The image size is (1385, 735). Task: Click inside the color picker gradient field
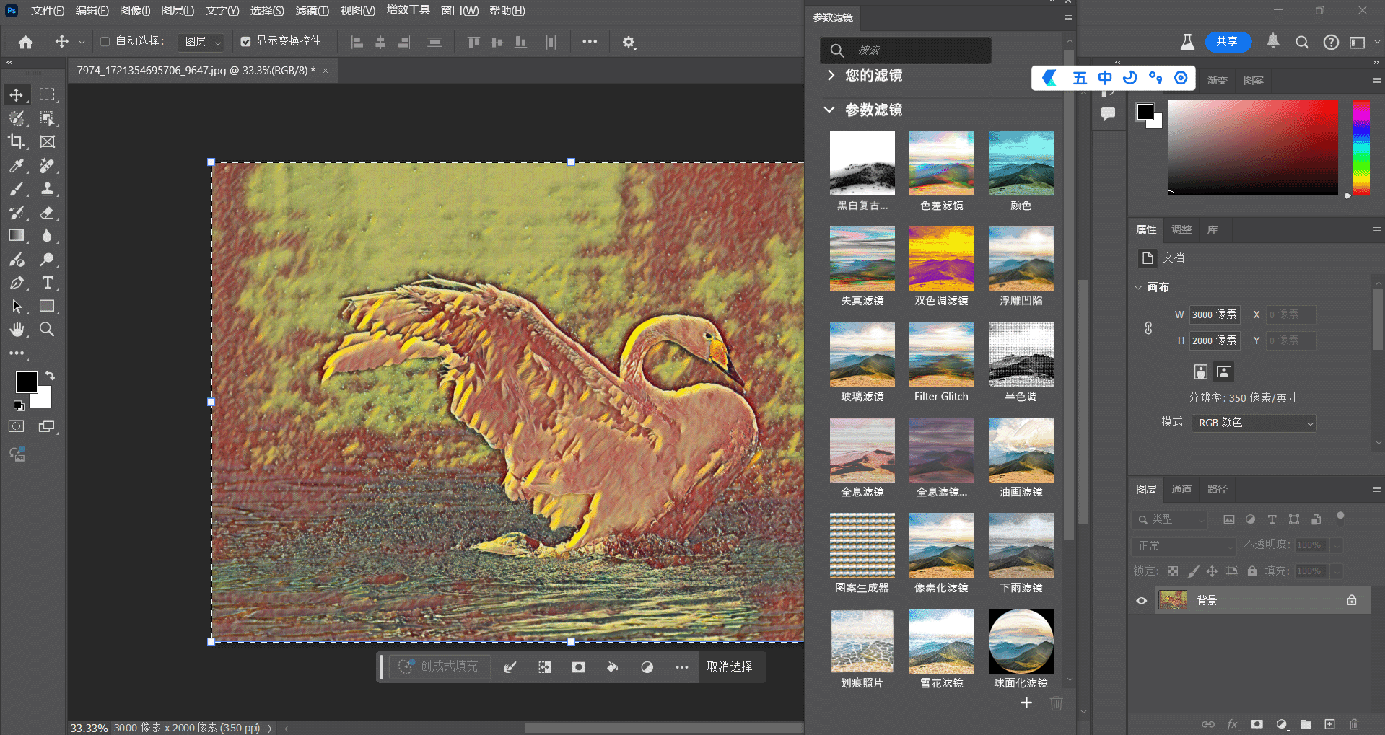pyautogui.click(x=1253, y=147)
